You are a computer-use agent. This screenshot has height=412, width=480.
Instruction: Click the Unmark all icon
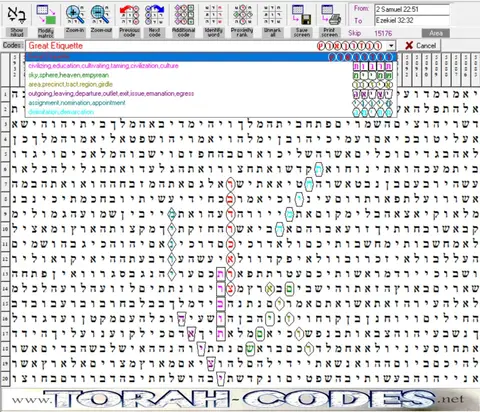(272, 14)
